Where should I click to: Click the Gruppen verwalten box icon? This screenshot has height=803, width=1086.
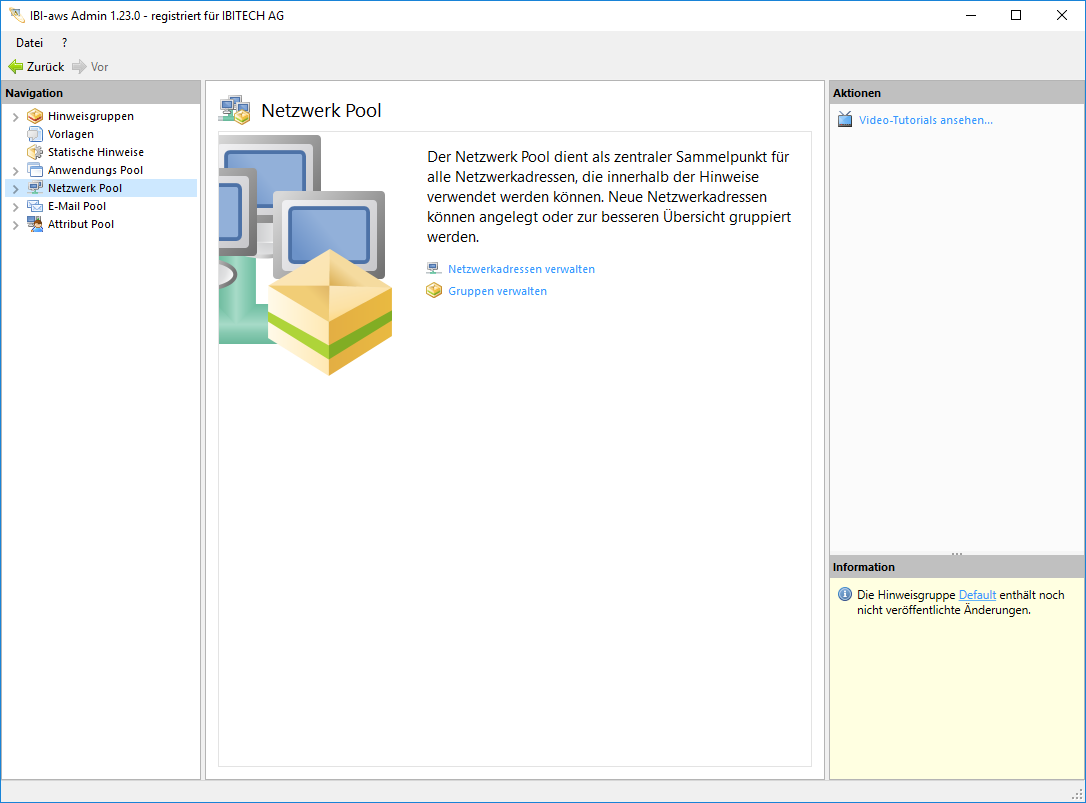(x=434, y=291)
